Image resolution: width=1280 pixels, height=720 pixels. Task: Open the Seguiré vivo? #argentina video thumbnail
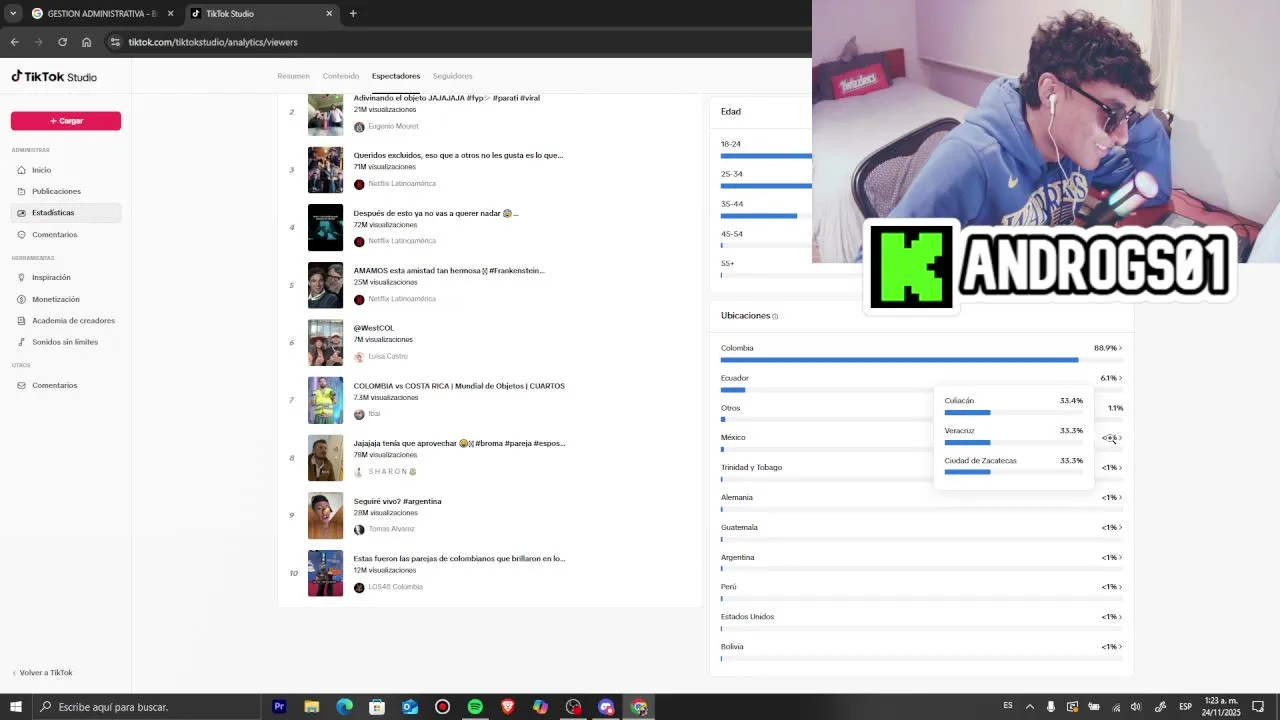click(x=325, y=516)
